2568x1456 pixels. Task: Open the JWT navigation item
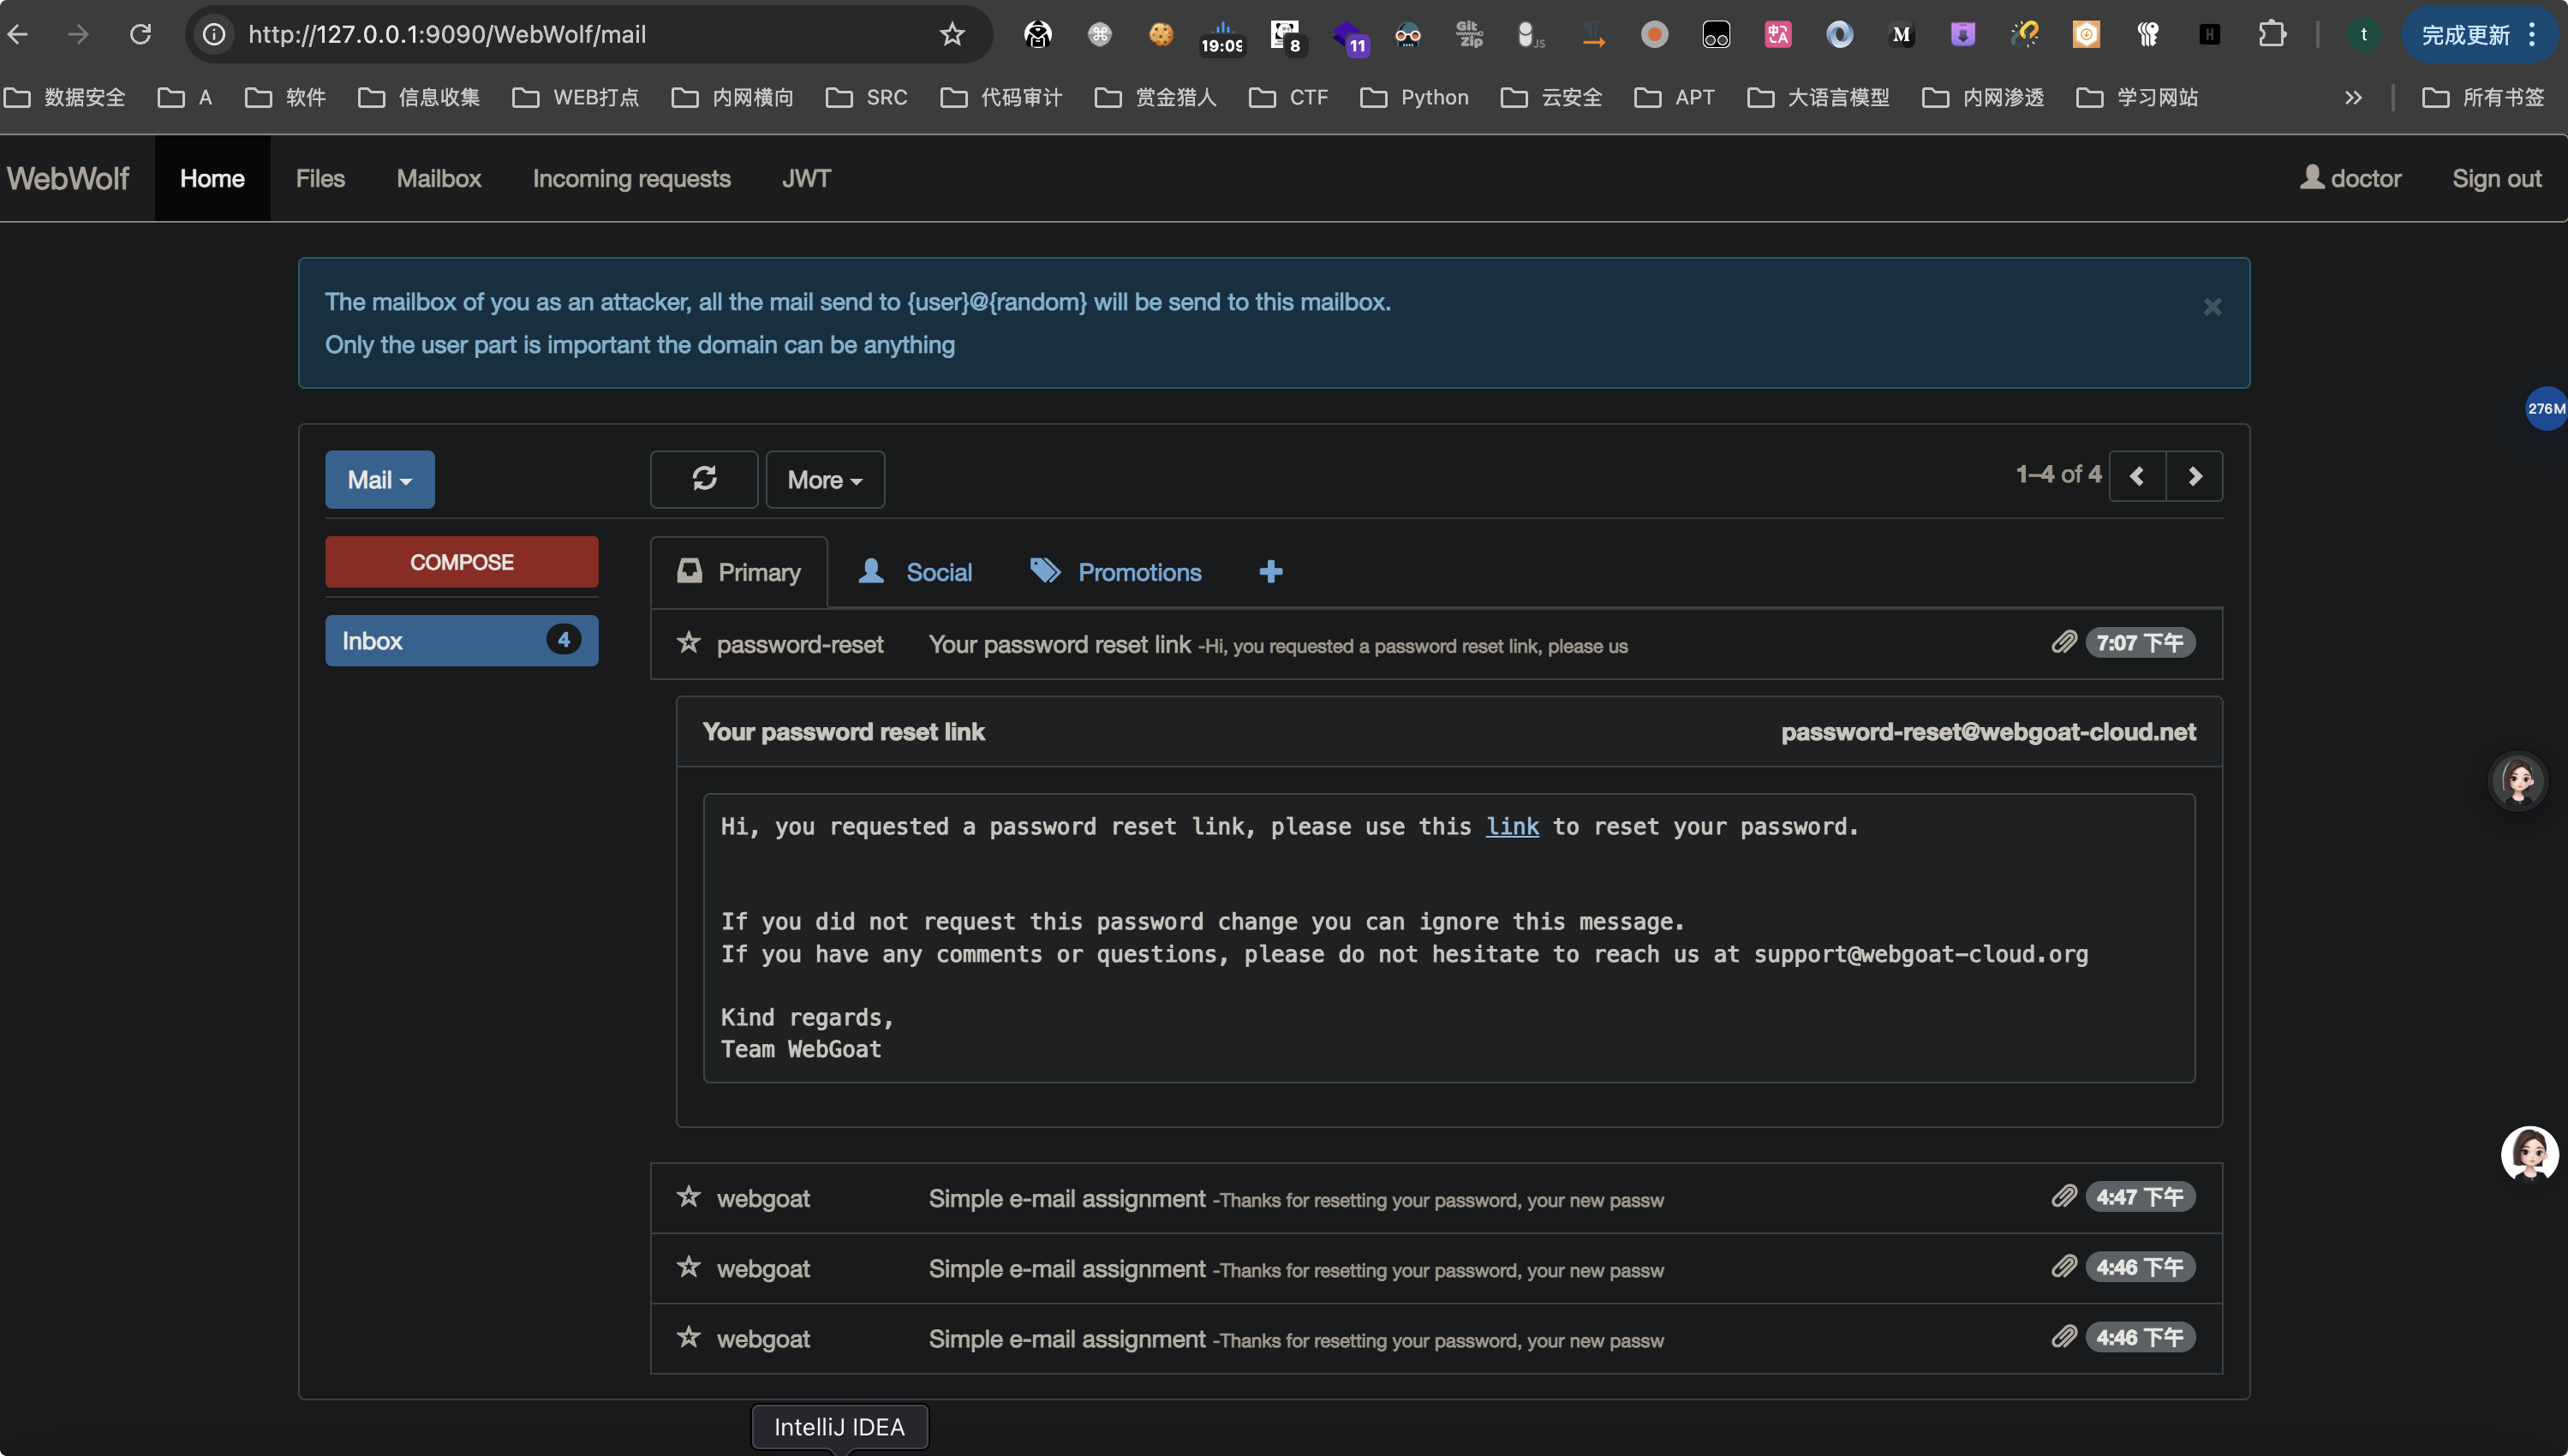pyautogui.click(x=806, y=178)
